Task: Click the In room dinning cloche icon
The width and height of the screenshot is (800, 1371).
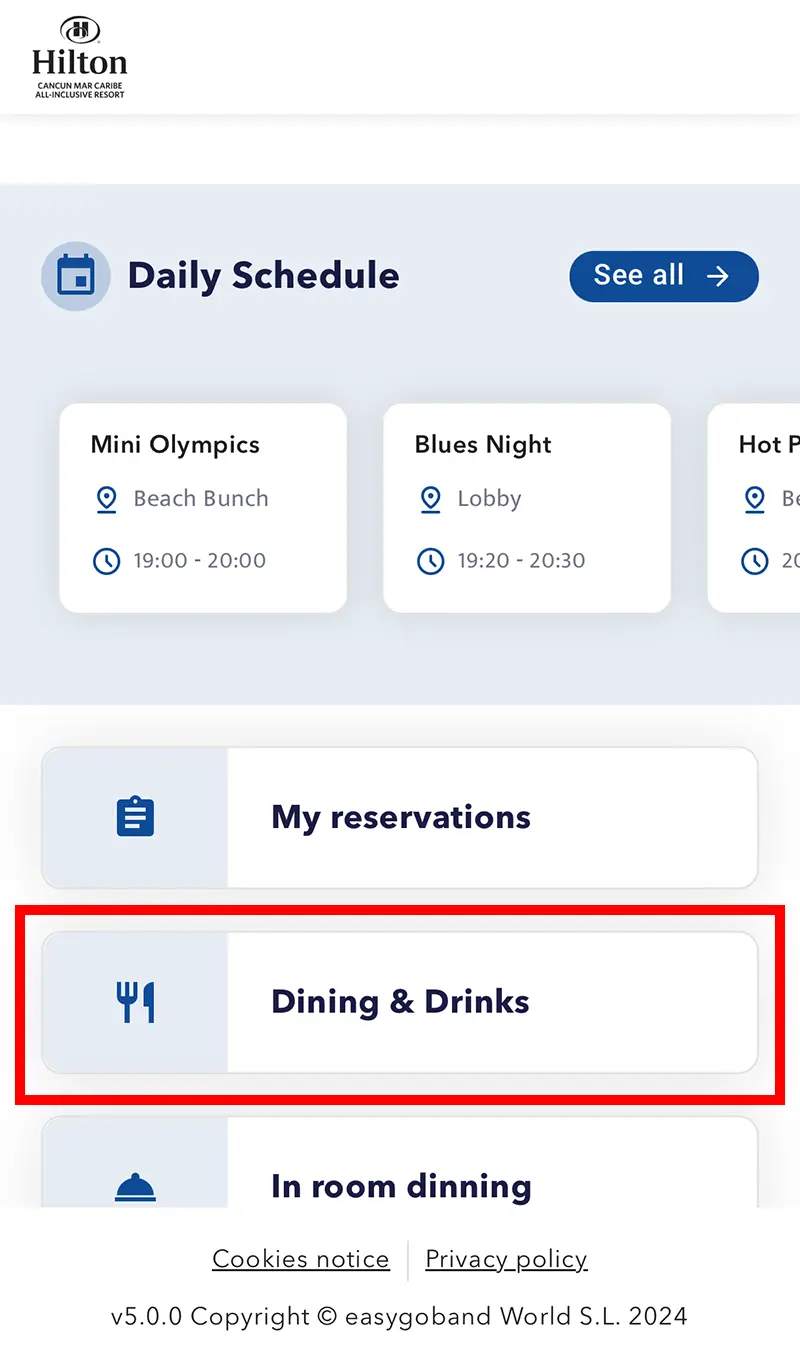Action: 135,1186
